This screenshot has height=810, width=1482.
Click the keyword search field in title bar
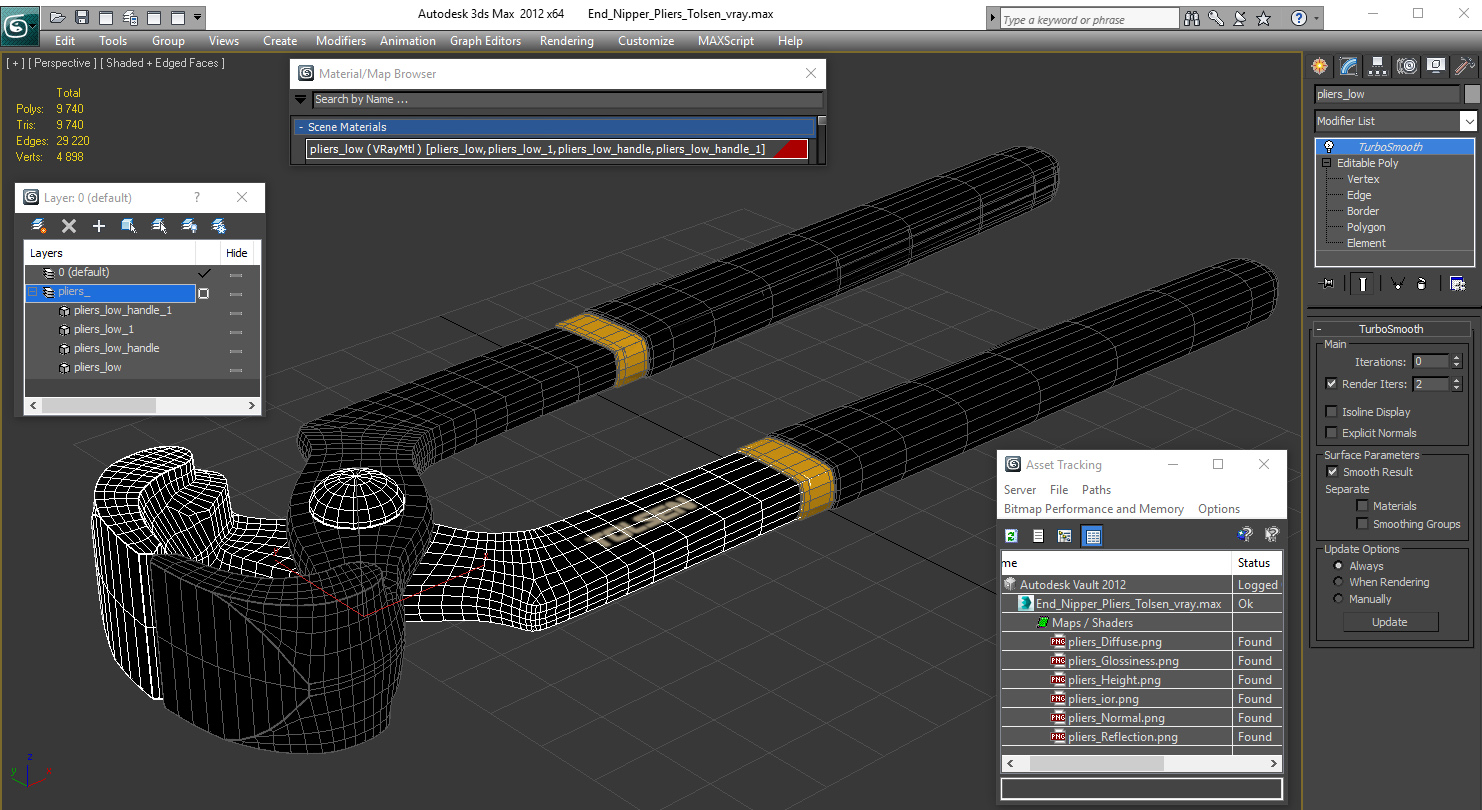1088,19
